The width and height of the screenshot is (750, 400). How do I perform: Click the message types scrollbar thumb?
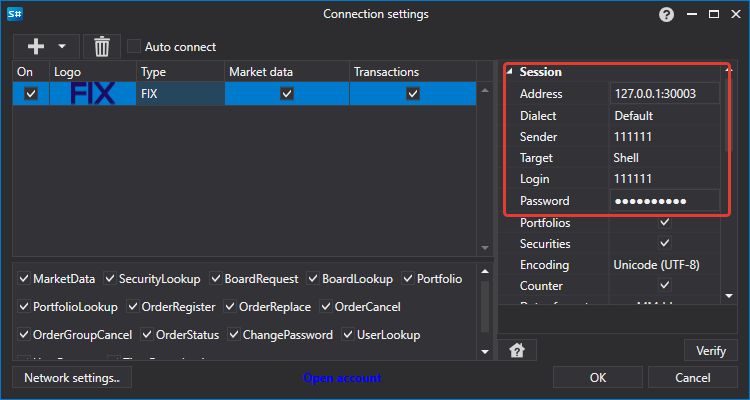485,307
